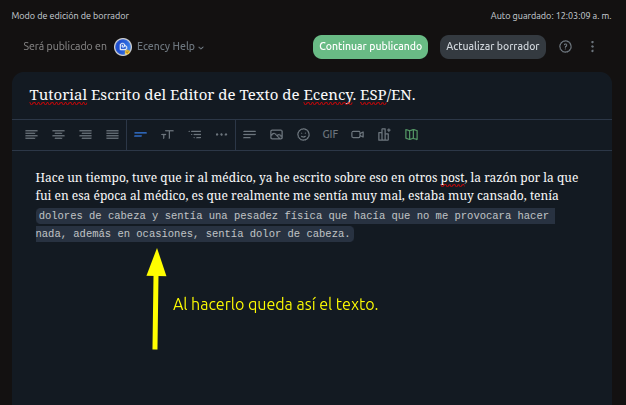This screenshot has width=626, height=405.
Task: Click the misspelled word 'post'
Action: pos(452,178)
